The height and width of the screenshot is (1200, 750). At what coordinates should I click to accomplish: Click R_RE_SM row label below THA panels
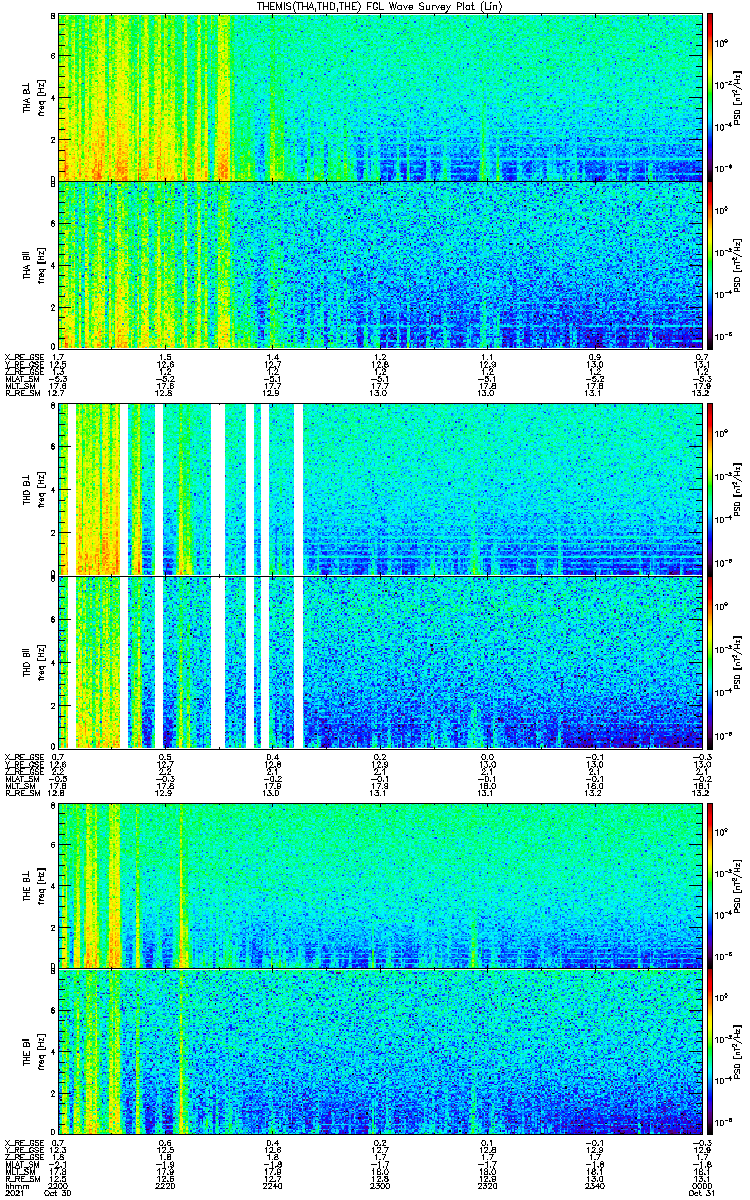coord(21,394)
